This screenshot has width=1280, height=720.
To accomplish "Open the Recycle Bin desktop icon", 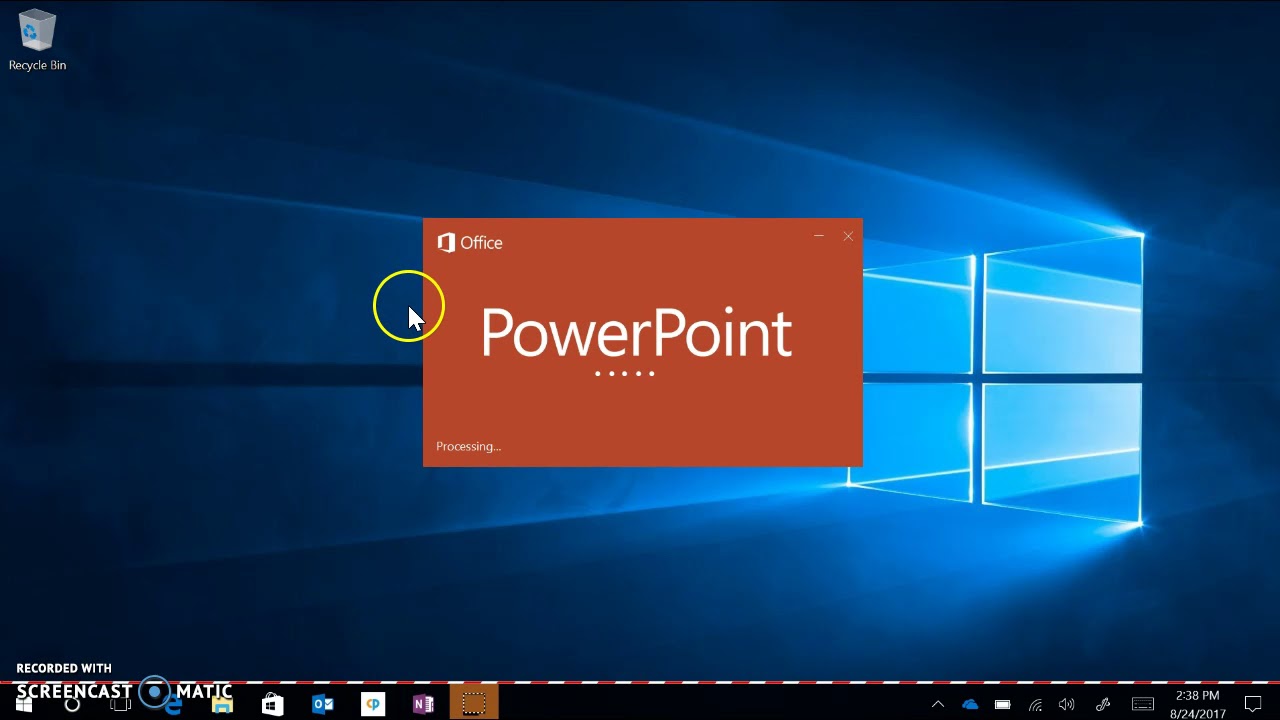I will pos(37,42).
